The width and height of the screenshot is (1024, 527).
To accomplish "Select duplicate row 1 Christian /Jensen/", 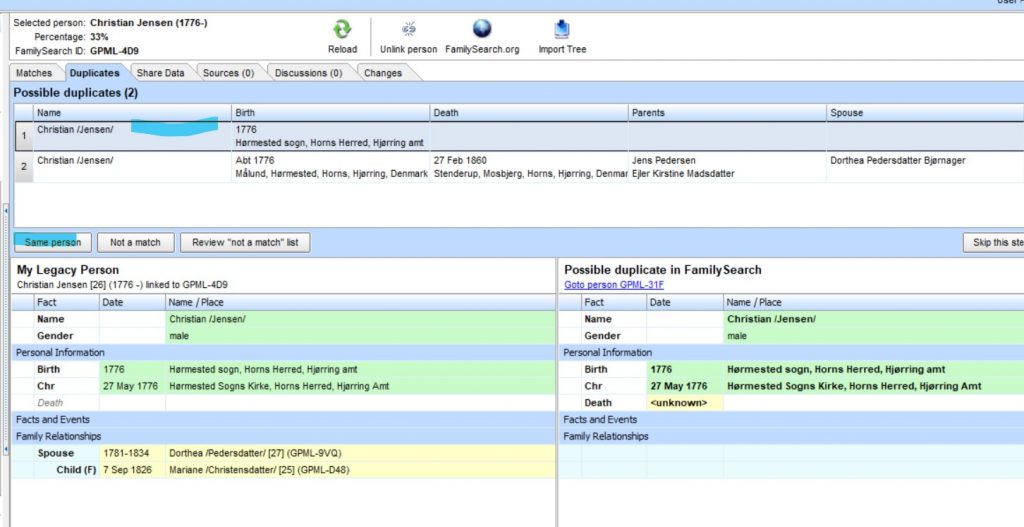I will [x=519, y=136].
